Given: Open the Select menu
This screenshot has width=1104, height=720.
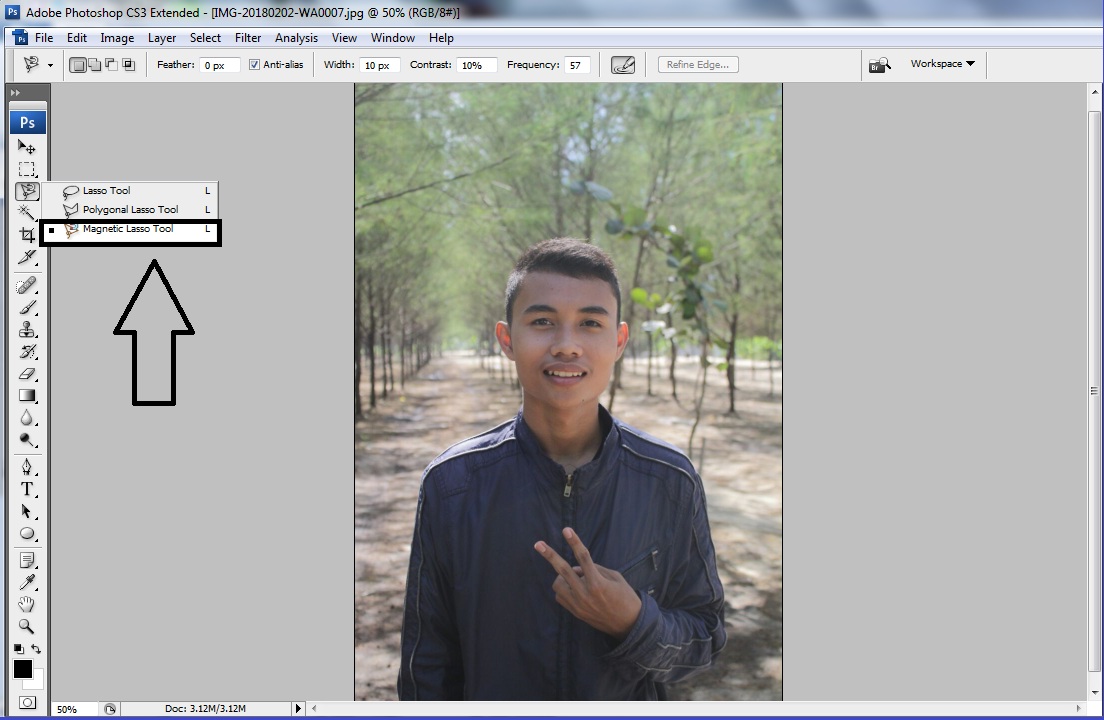Looking at the screenshot, I should click(205, 38).
